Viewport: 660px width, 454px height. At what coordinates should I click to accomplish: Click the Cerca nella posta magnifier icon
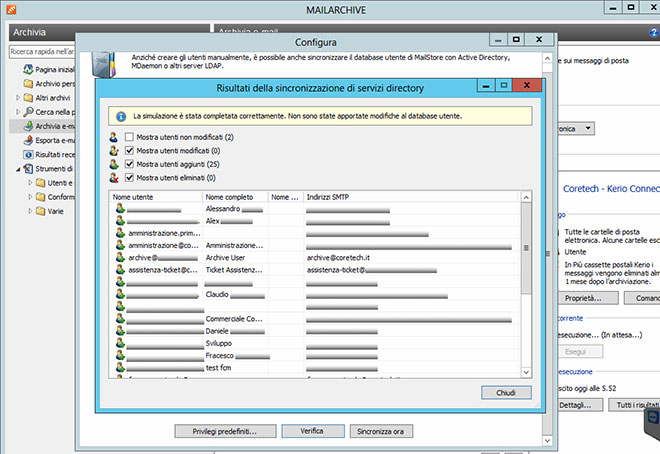pos(26,113)
